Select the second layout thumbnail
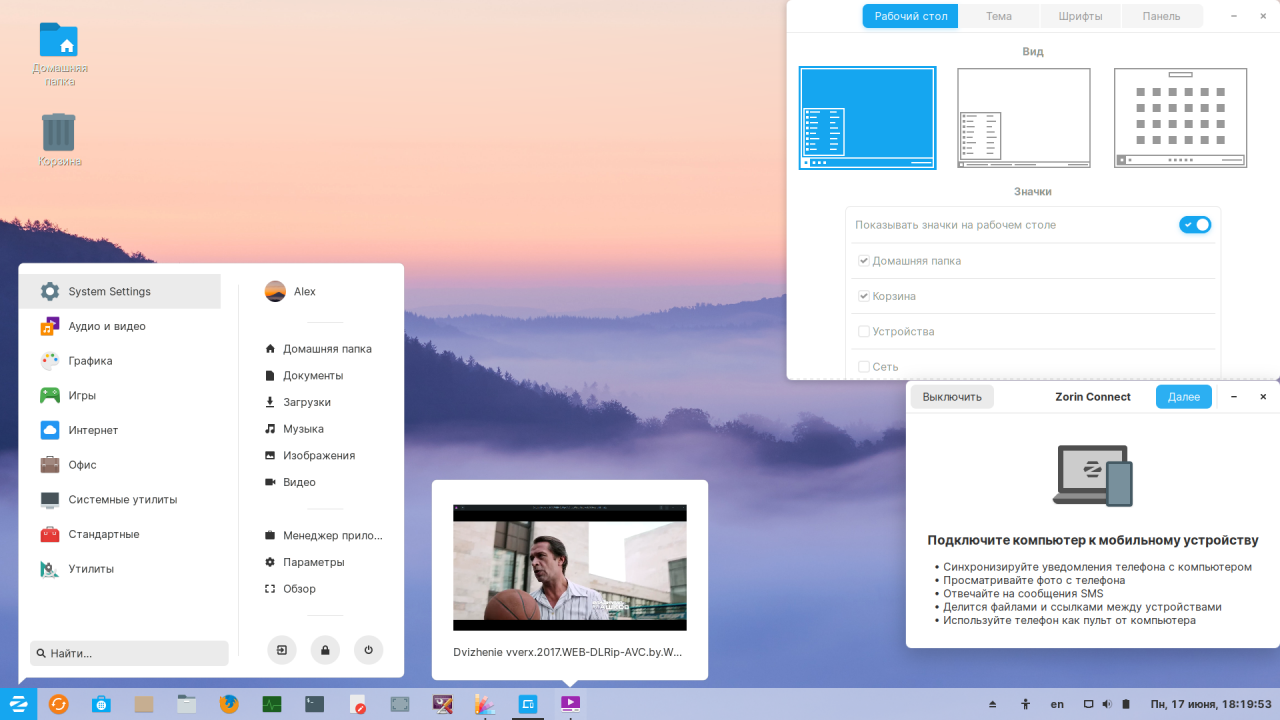Screen dimensions: 1280x720 pyautogui.click(x=1024, y=118)
